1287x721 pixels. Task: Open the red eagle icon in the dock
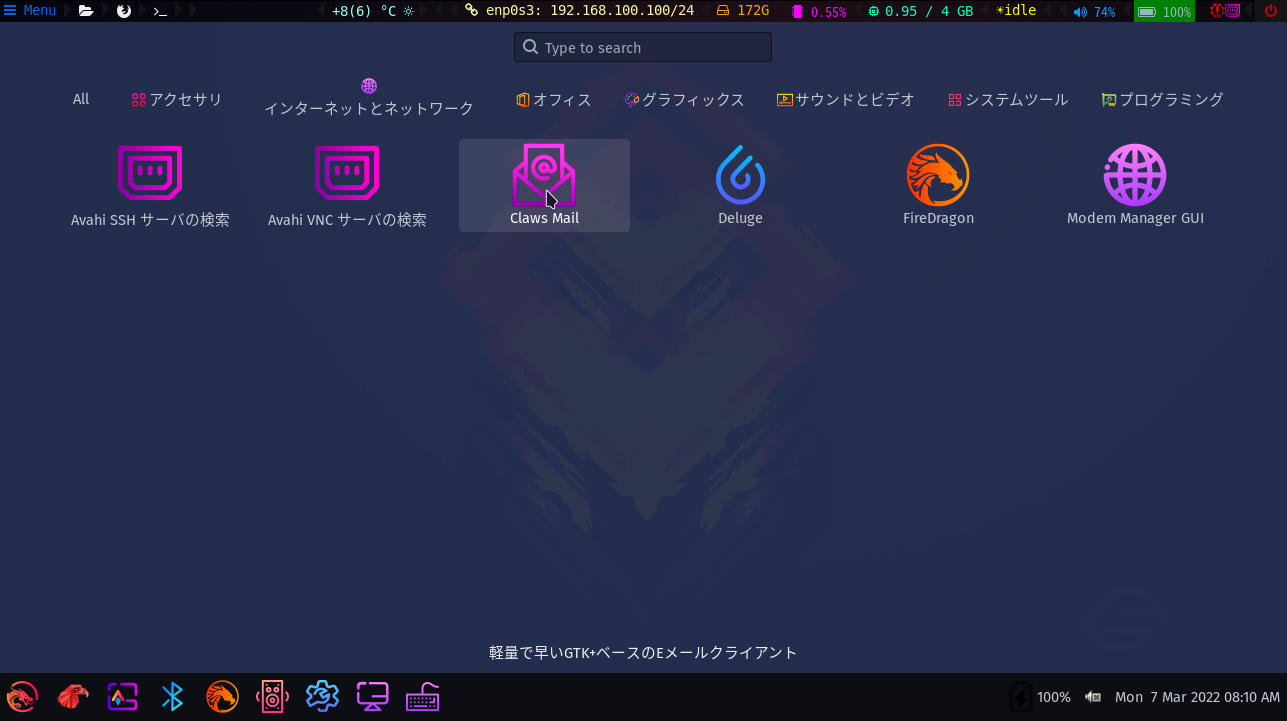tap(72, 696)
